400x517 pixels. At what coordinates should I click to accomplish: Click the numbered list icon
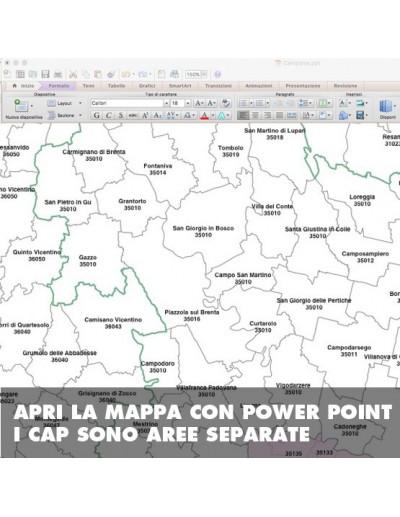click(x=259, y=103)
